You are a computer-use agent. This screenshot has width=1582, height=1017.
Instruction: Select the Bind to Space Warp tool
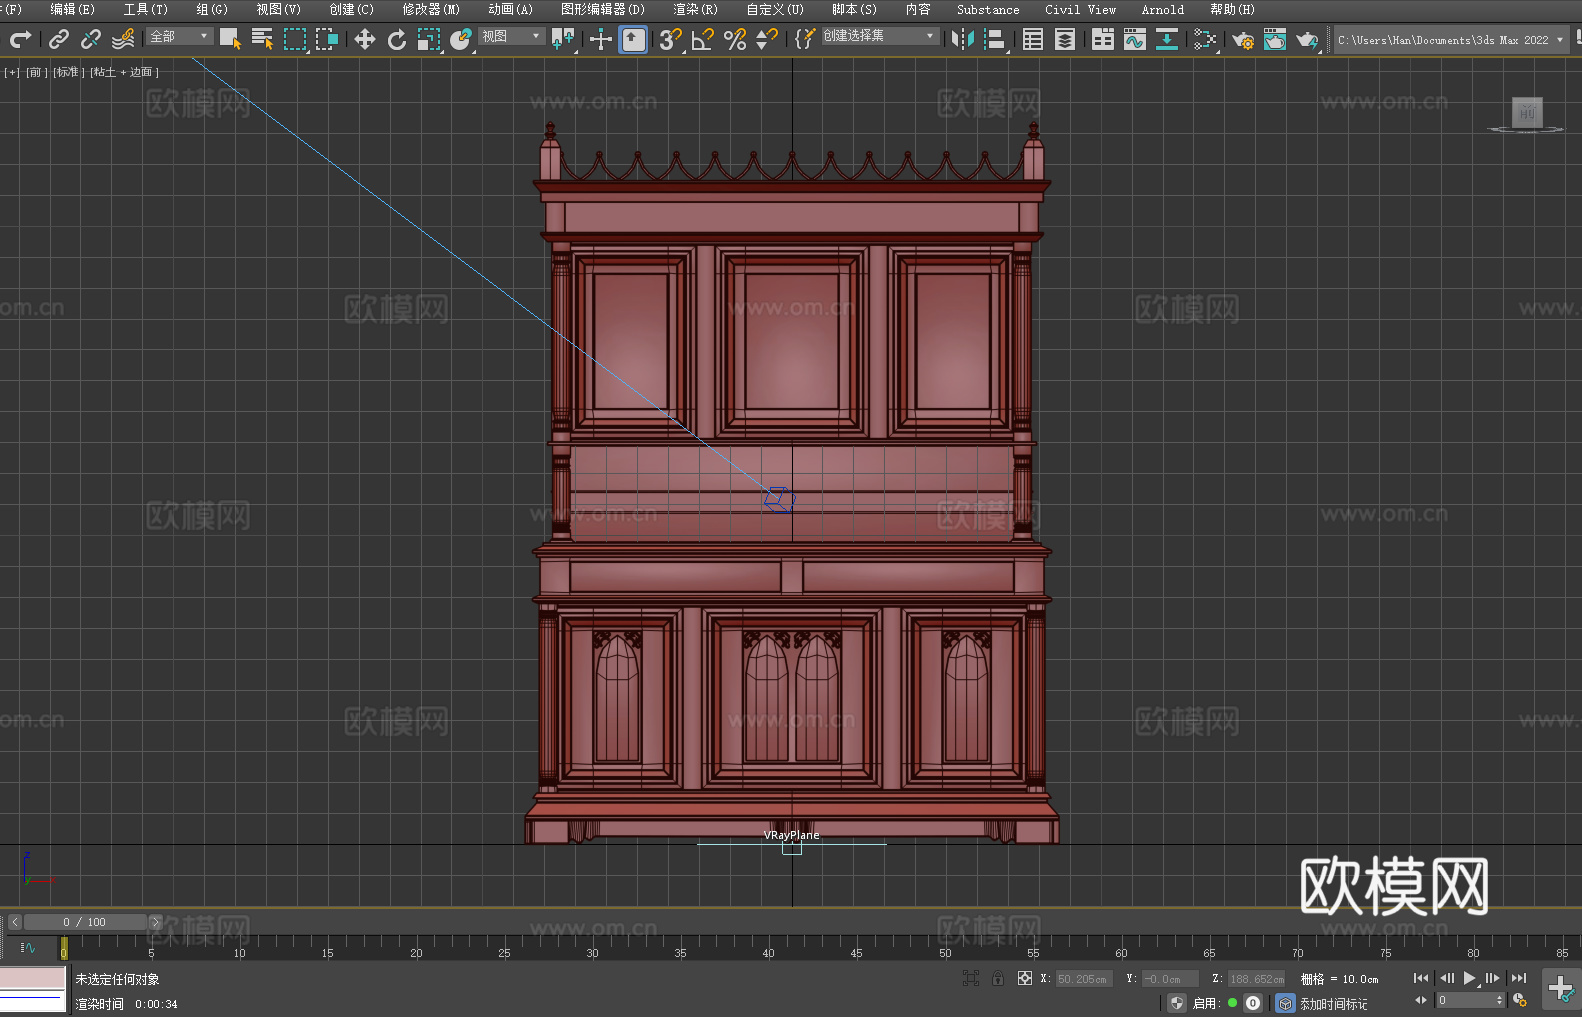click(123, 39)
